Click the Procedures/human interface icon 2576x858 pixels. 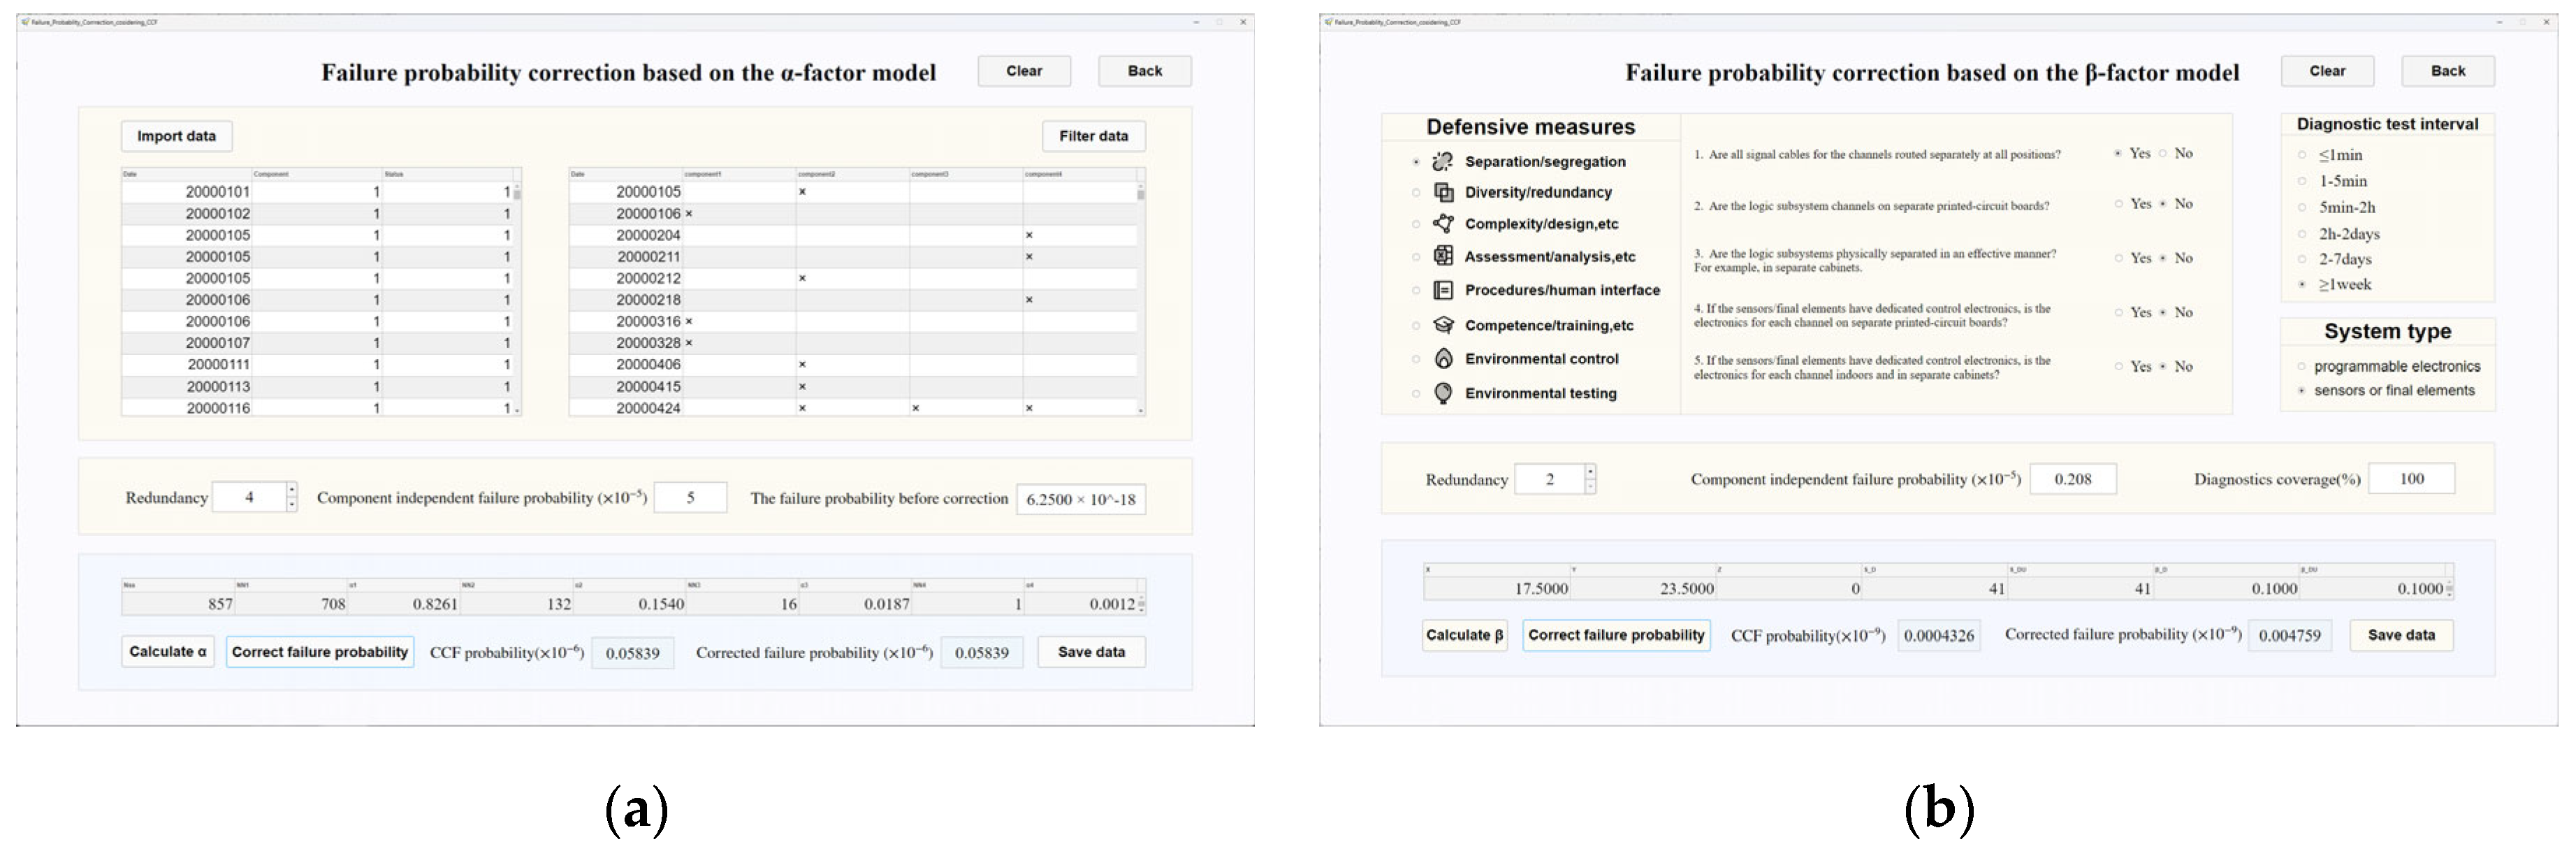(x=1443, y=290)
